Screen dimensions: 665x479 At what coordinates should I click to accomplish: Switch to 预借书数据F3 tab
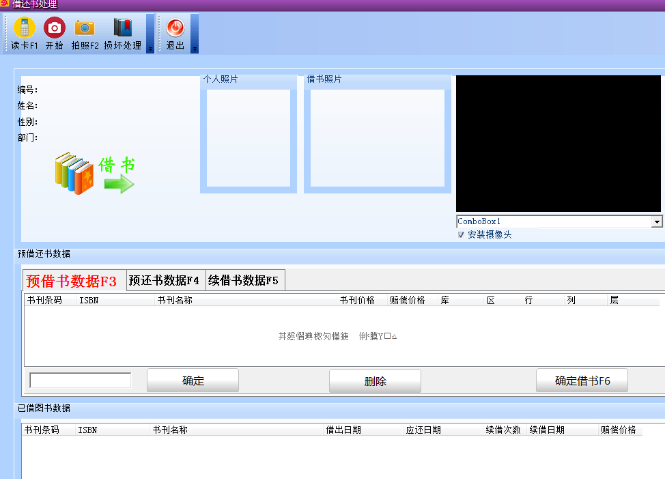tap(71, 281)
